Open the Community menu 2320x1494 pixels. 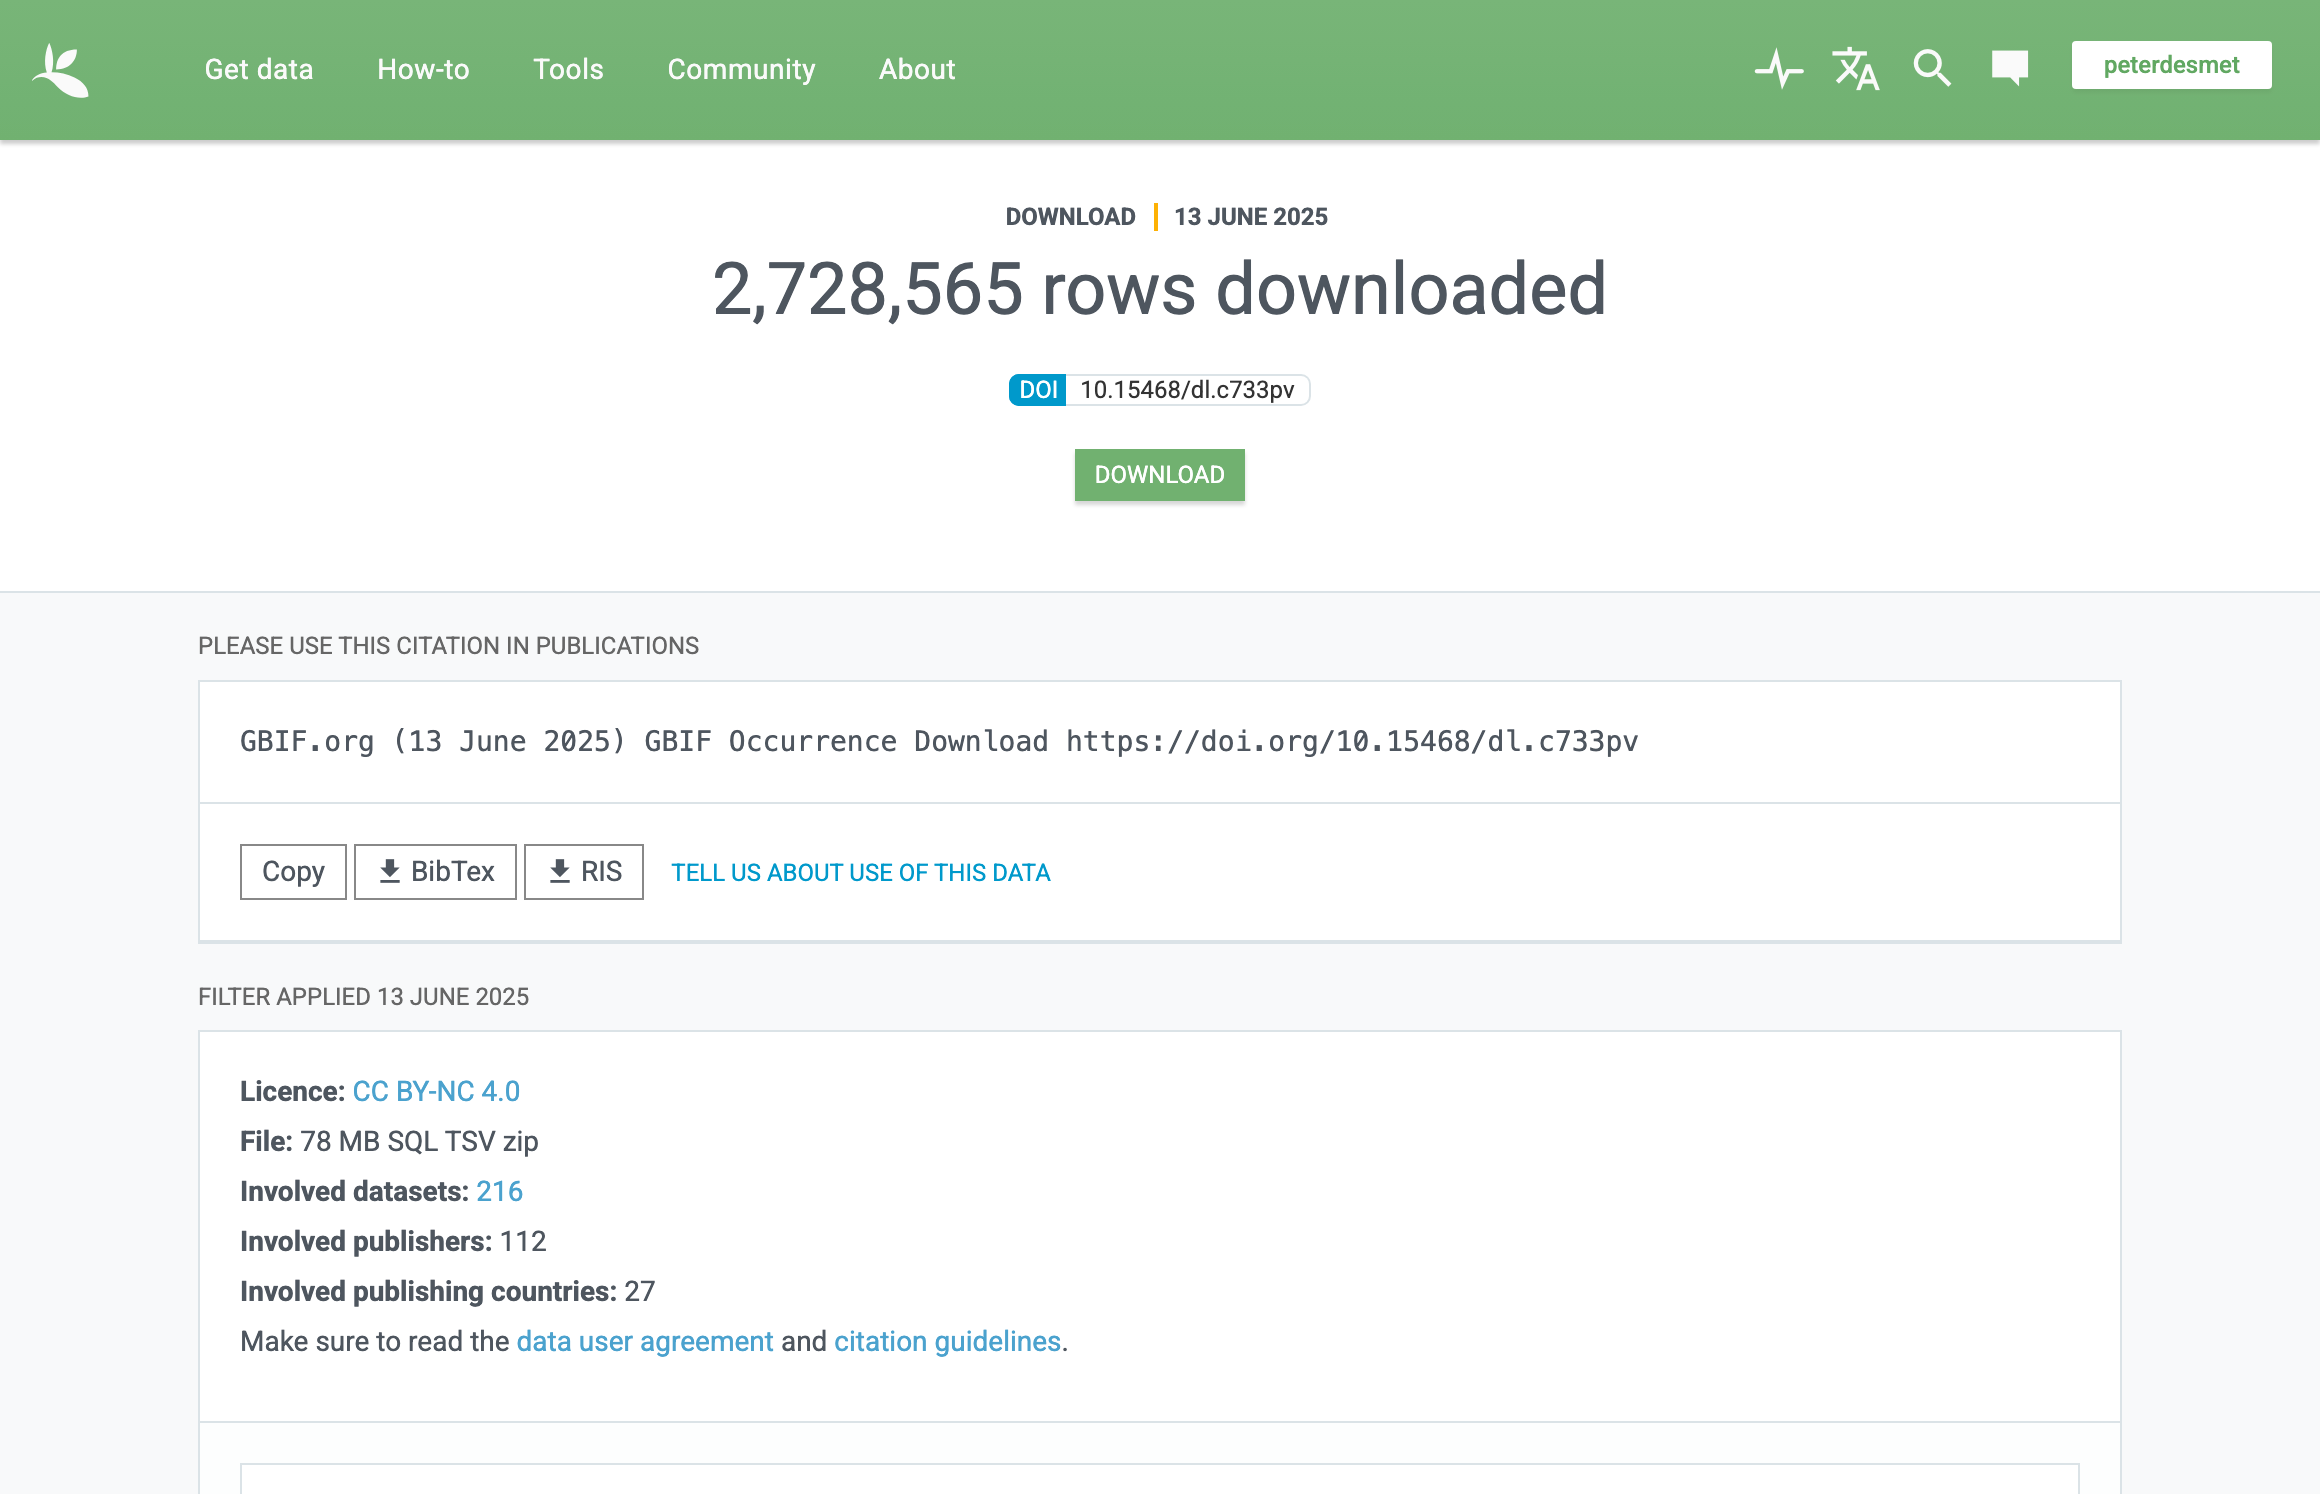741,69
